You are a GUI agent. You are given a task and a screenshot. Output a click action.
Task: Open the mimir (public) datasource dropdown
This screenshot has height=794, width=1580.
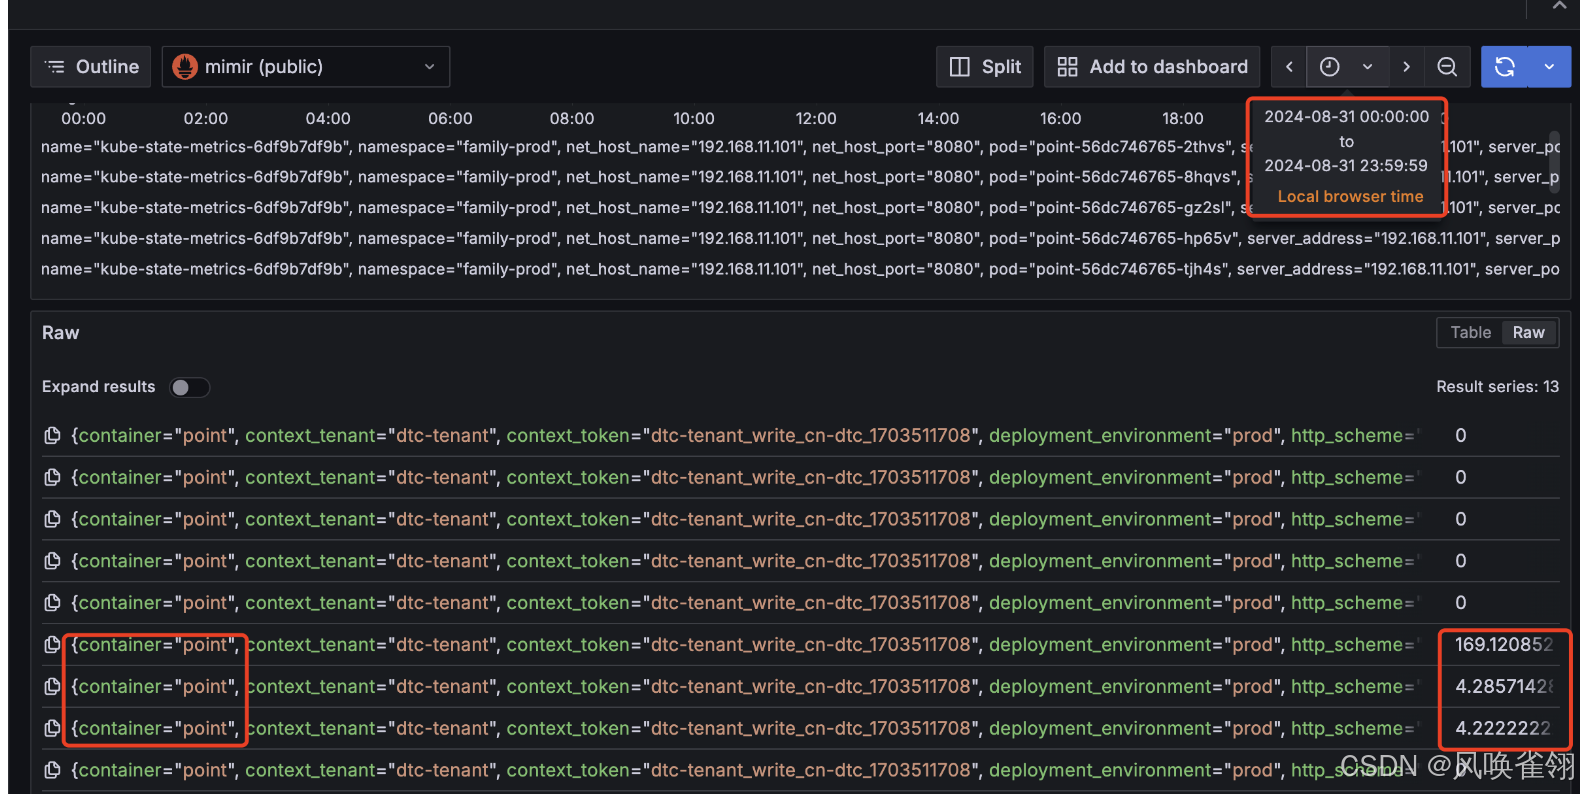tap(306, 67)
